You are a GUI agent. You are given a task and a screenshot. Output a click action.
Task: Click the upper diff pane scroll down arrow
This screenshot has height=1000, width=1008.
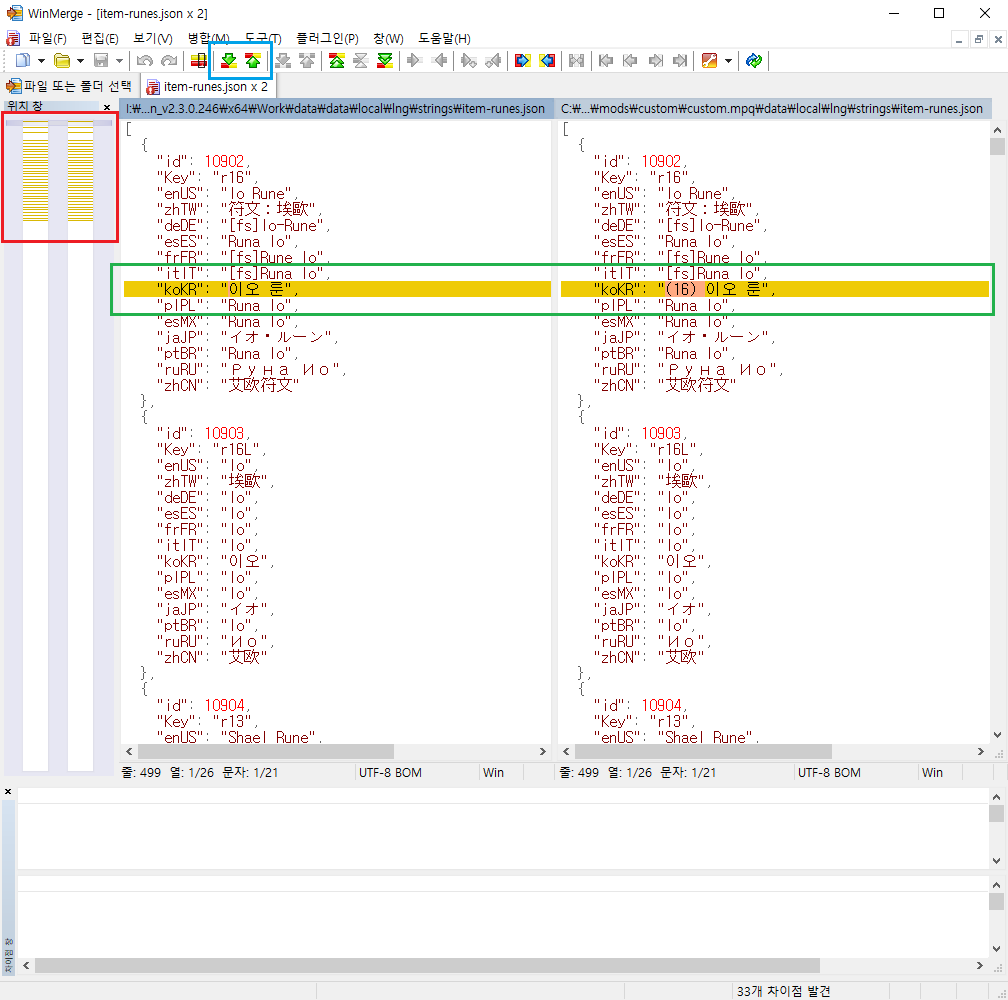997,861
